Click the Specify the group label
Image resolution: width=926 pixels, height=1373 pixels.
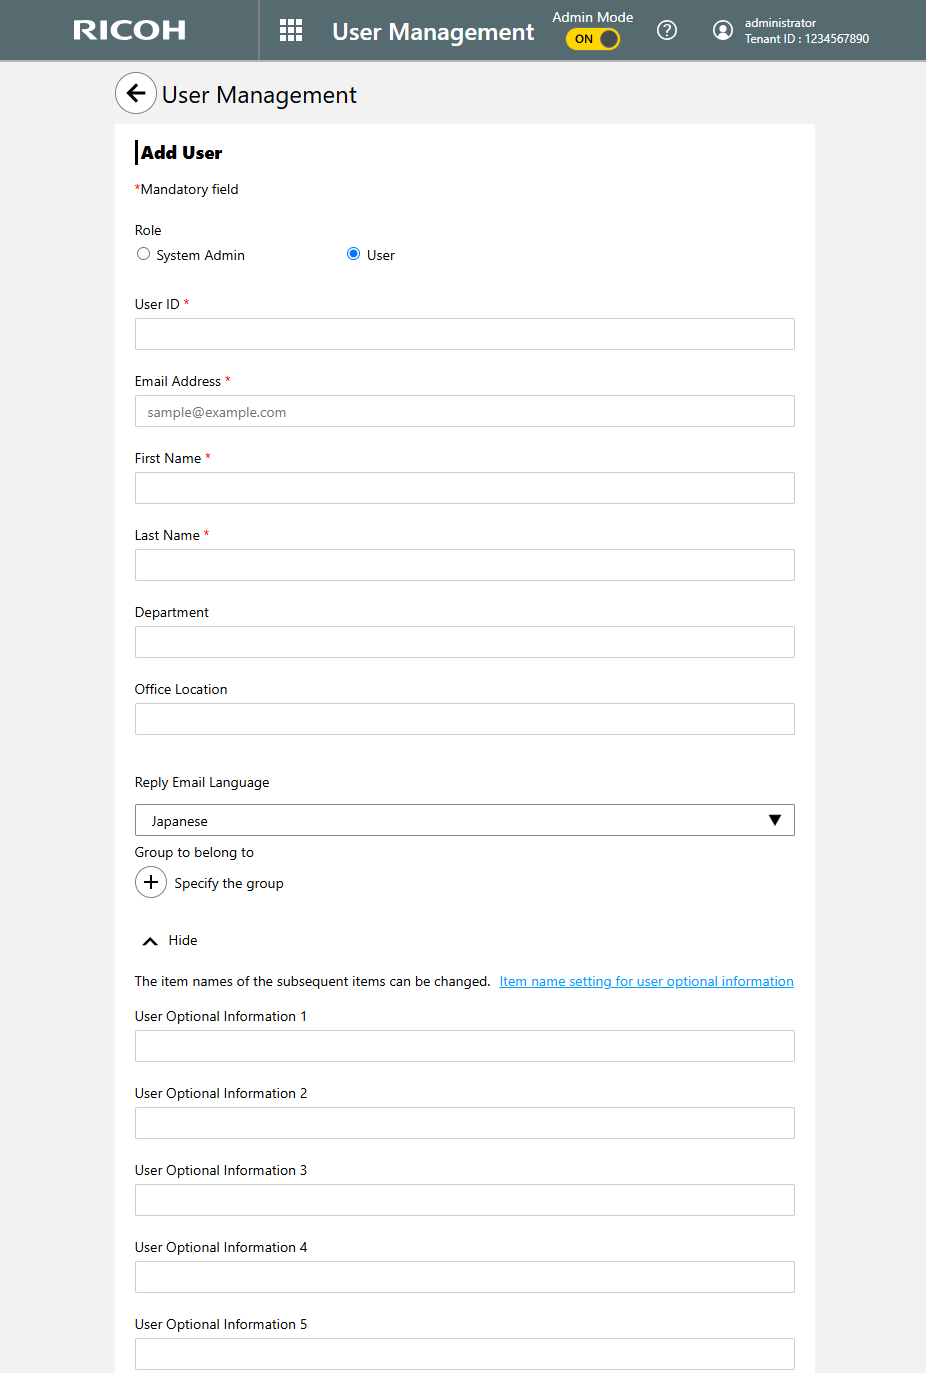click(x=229, y=883)
